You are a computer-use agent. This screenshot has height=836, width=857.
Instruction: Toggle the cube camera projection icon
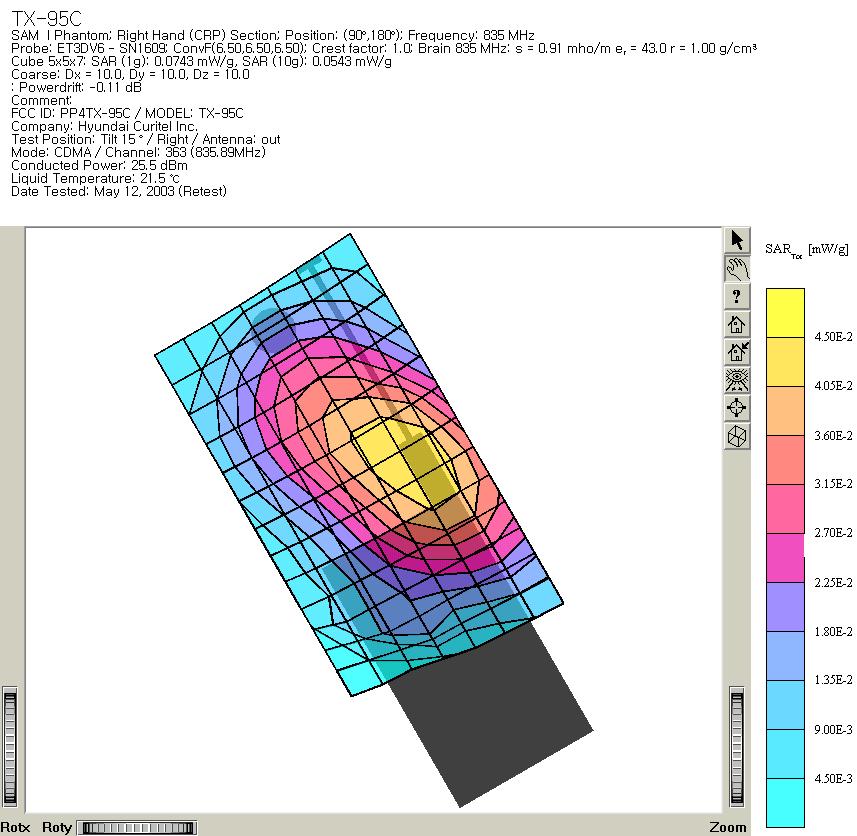(x=737, y=436)
